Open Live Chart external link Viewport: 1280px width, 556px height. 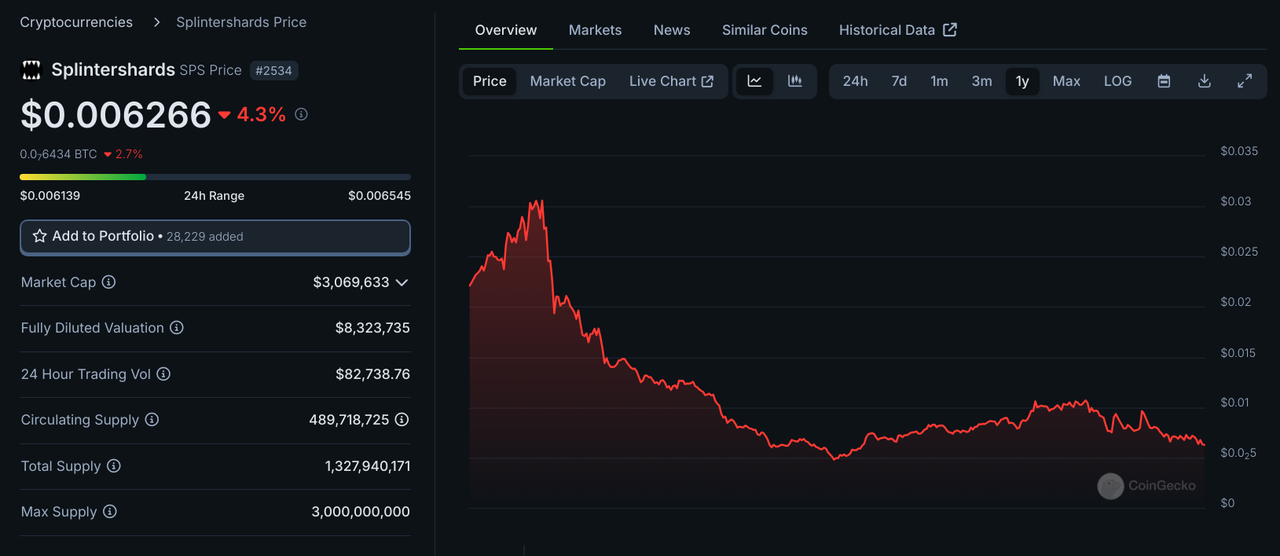(671, 81)
